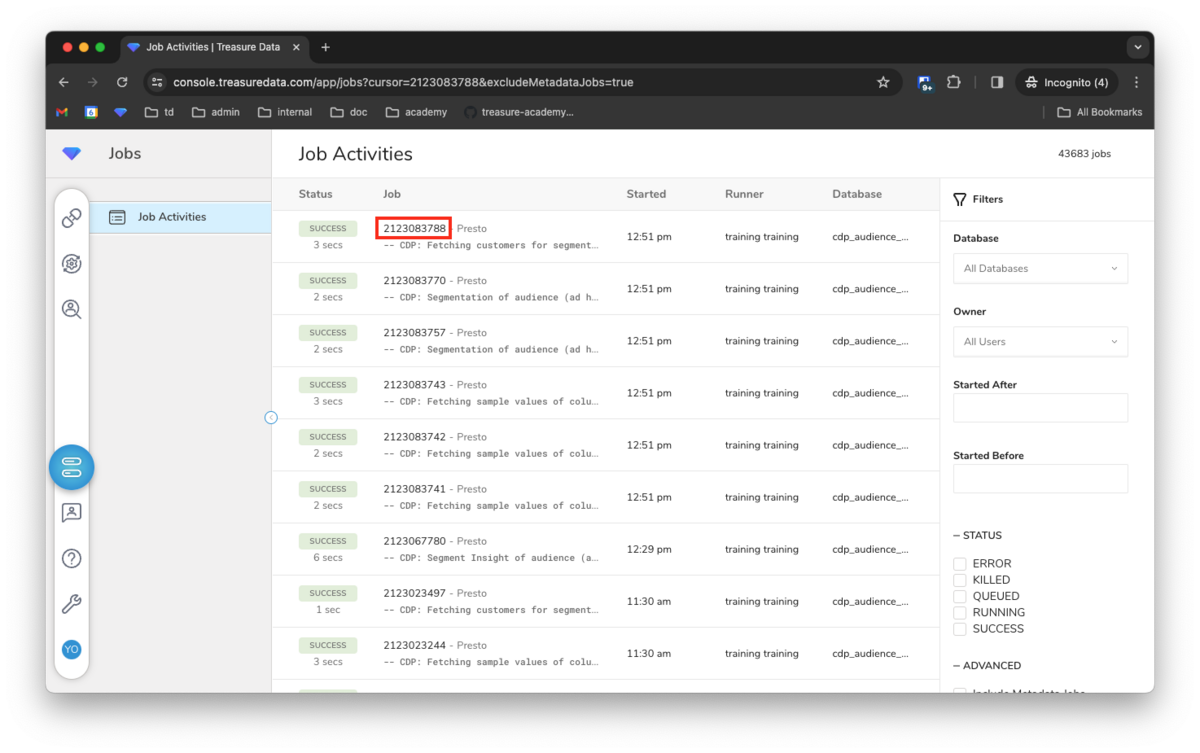The image size is (1200, 753).
Task: Open the All Bookmarks folder
Action: [1099, 112]
